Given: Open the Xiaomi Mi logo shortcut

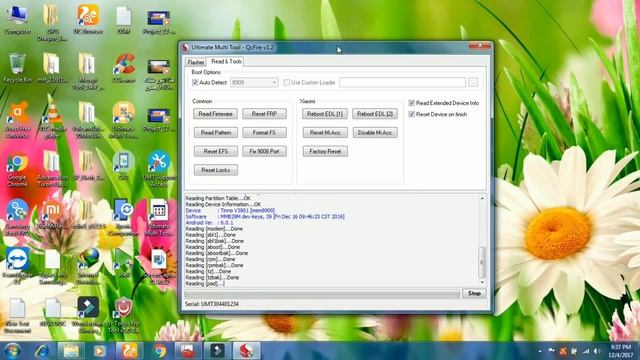Looking at the screenshot, I should coord(52,214).
